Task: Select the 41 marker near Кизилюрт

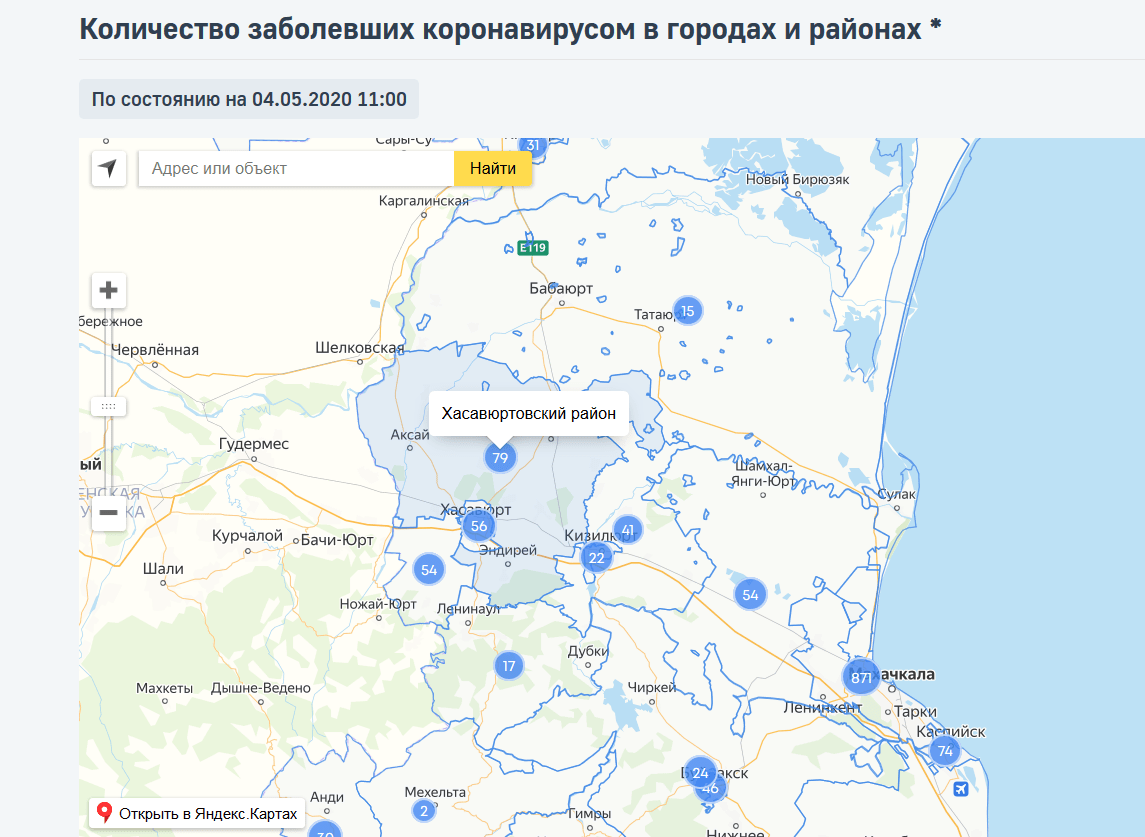Action: (628, 529)
